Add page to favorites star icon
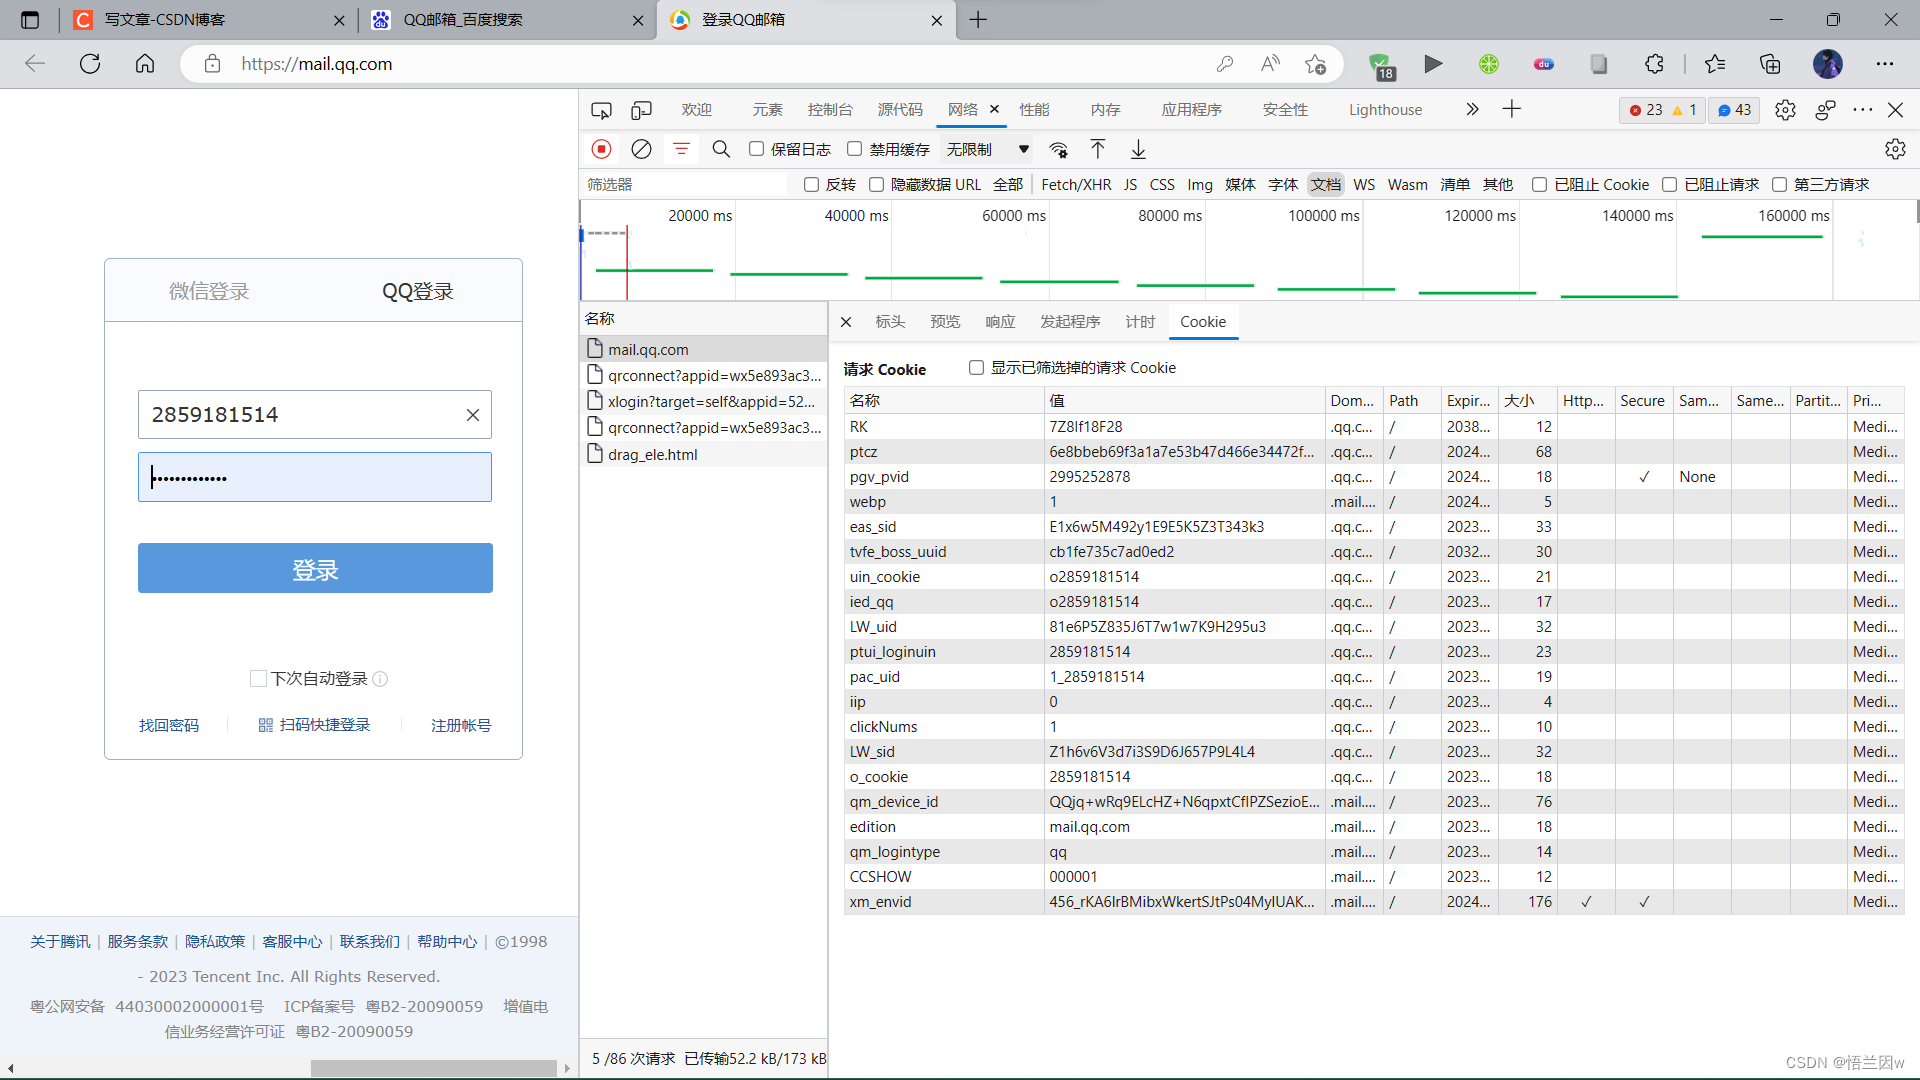The image size is (1920, 1080). [x=1315, y=64]
